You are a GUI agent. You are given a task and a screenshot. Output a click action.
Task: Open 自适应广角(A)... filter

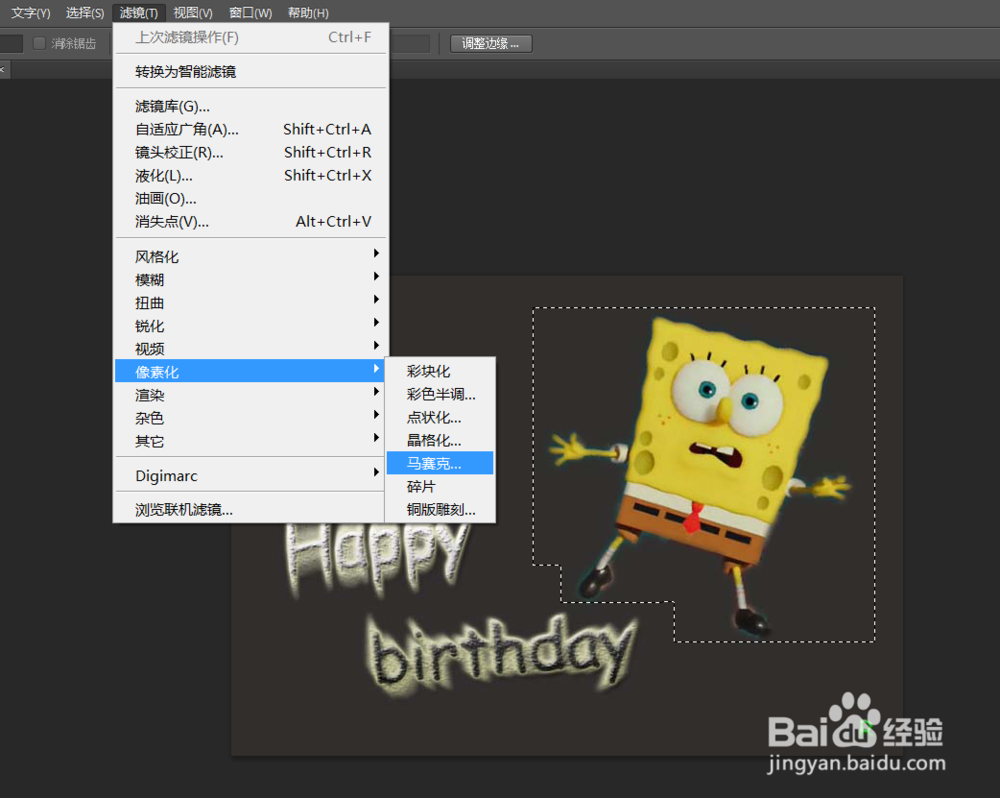[x=251, y=129]
